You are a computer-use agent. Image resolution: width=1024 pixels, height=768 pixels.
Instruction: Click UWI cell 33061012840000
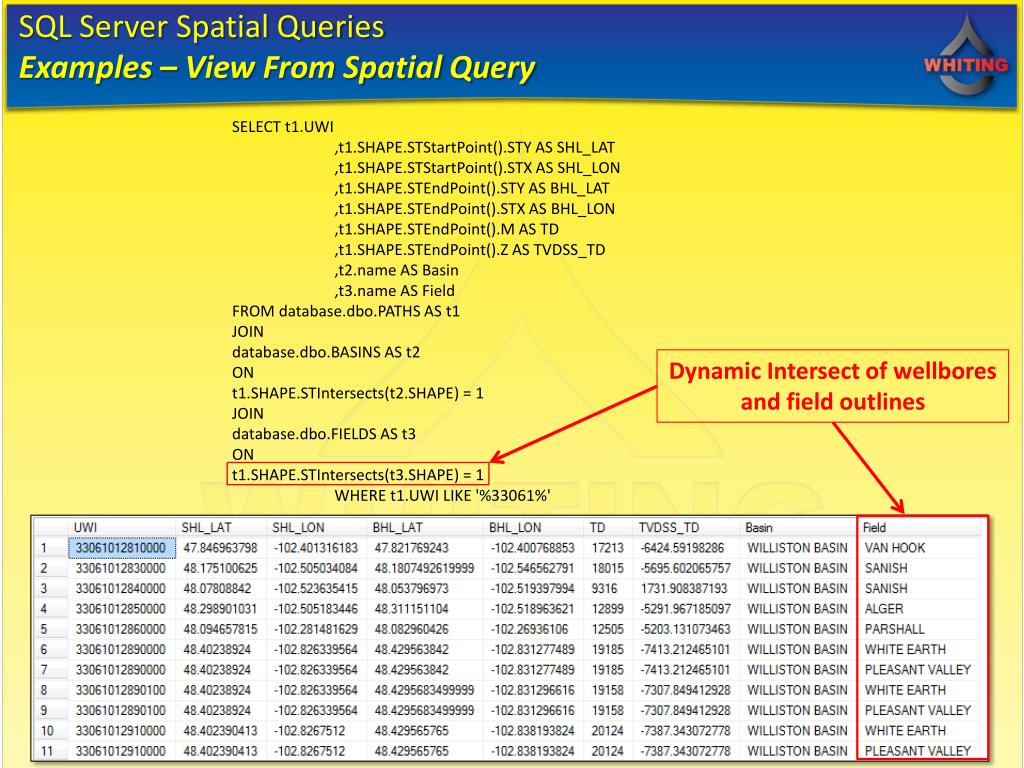pos(121,588)
